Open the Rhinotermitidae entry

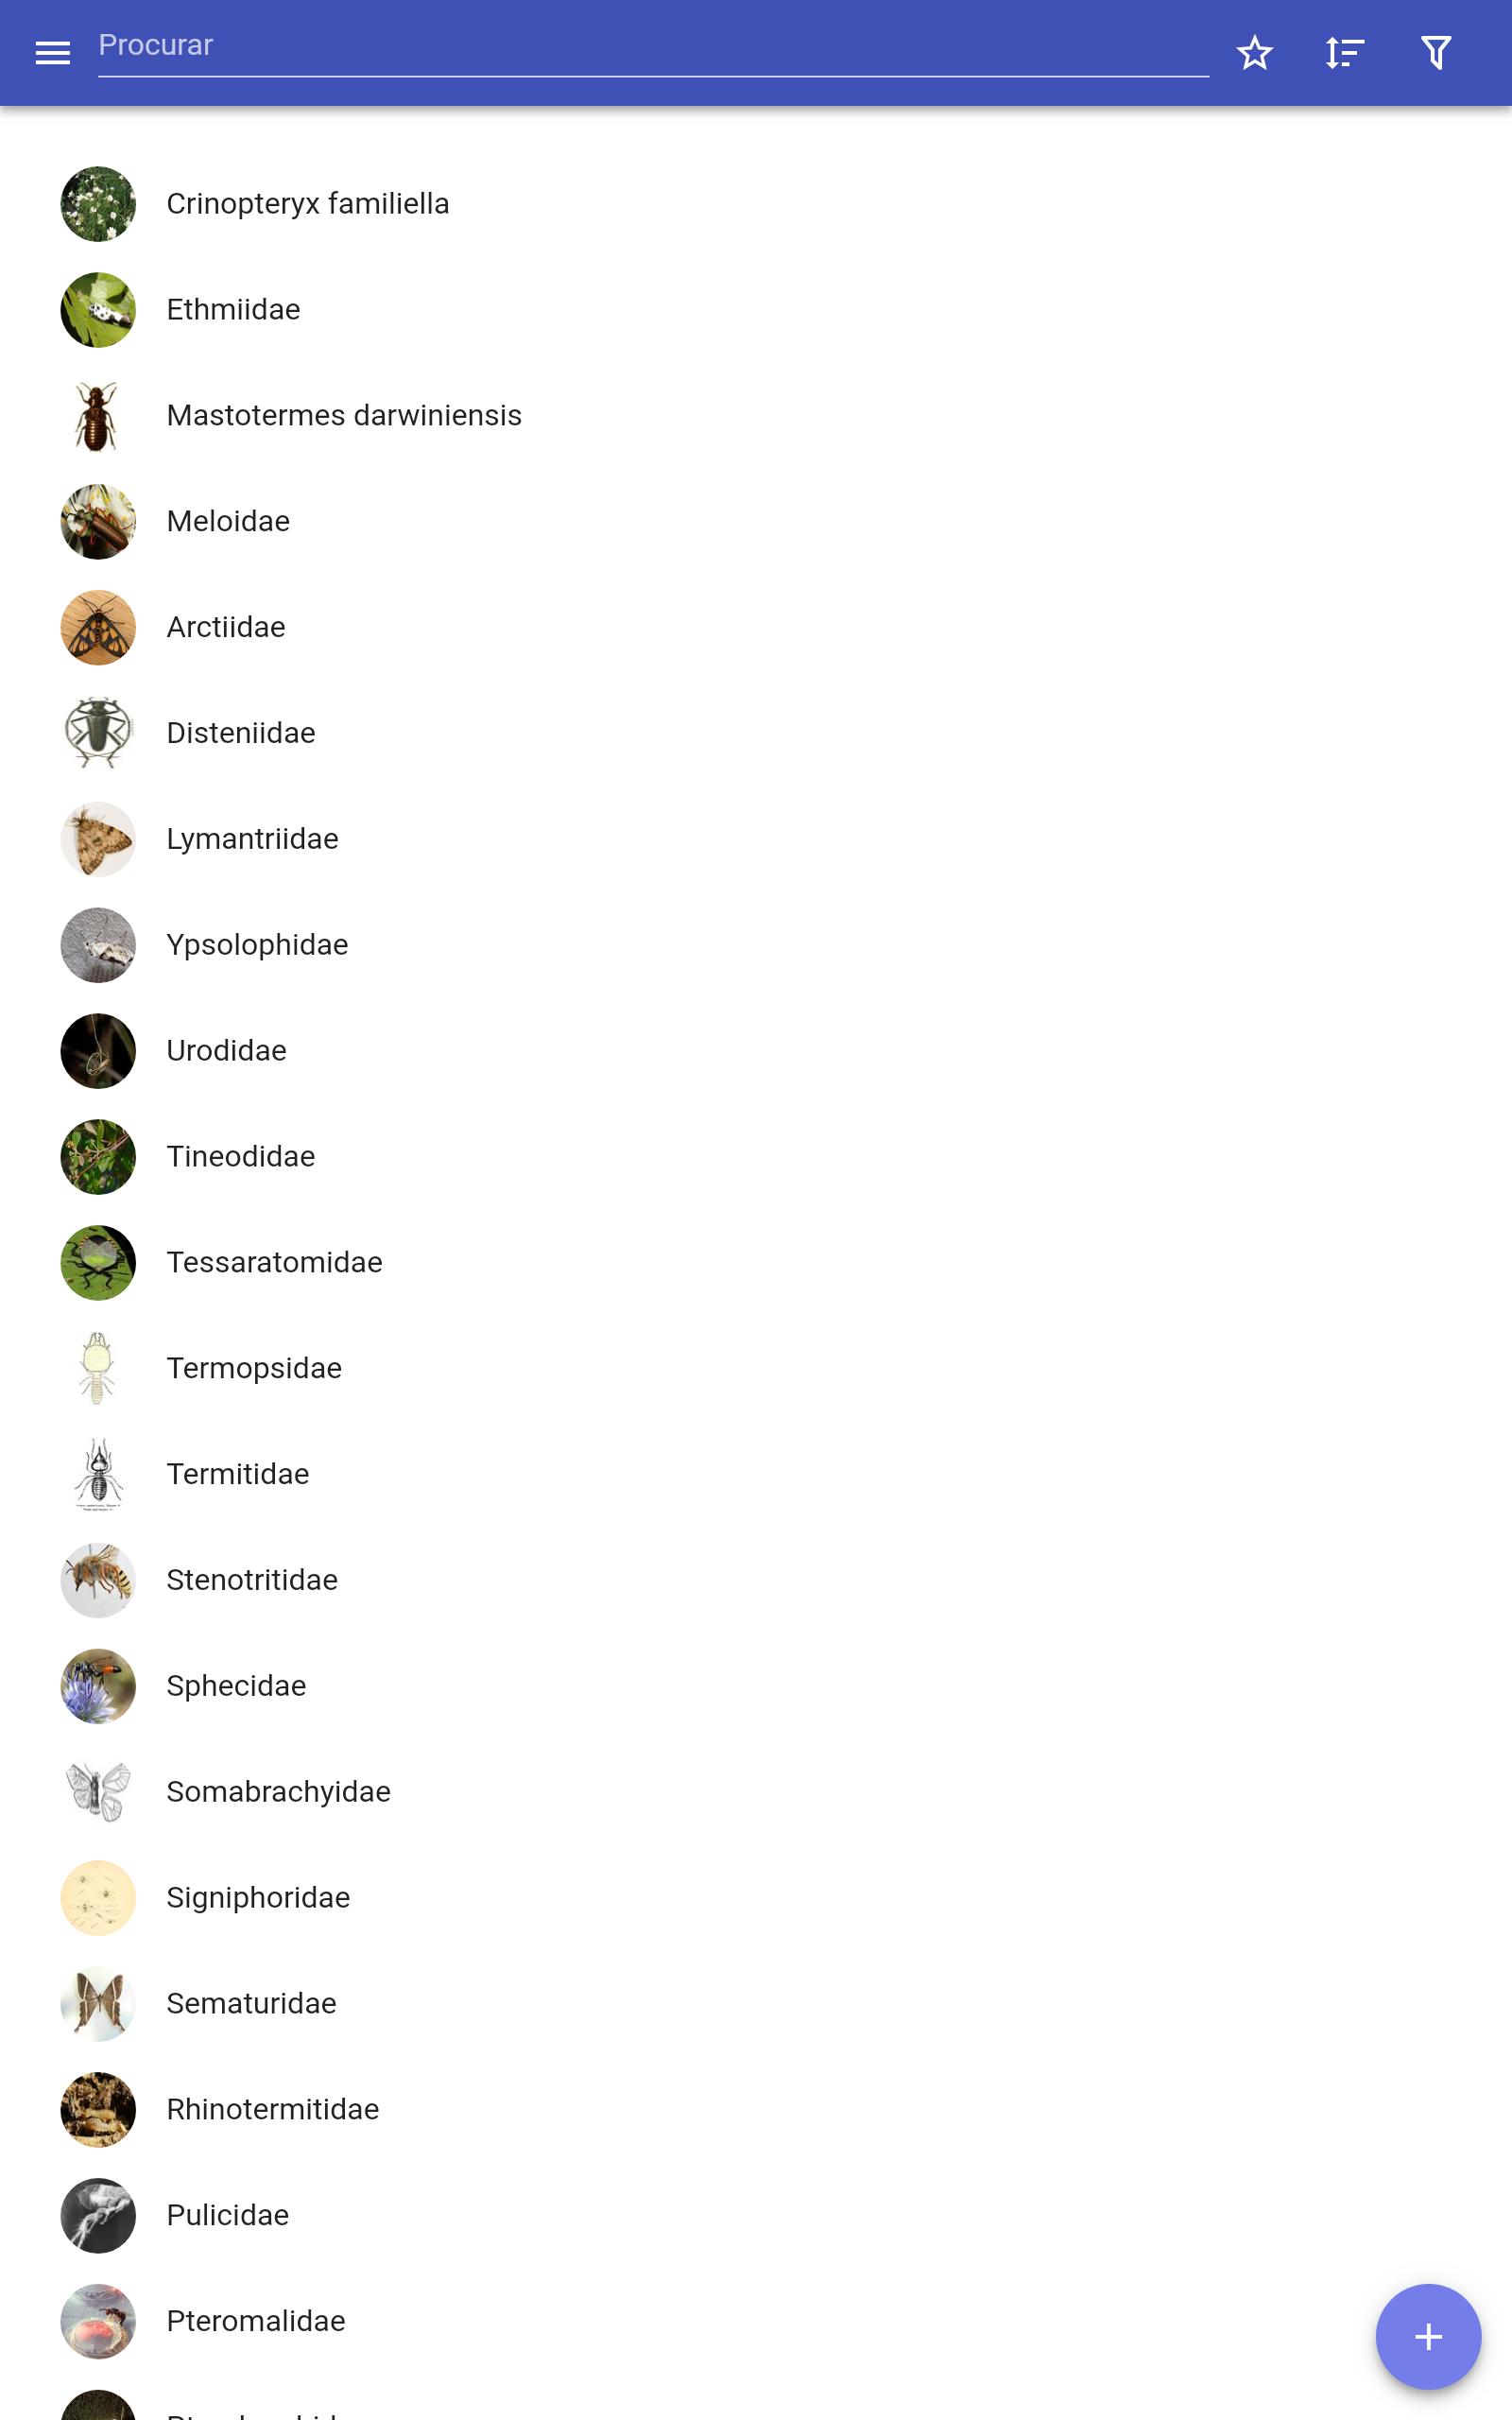[756, 2110]
